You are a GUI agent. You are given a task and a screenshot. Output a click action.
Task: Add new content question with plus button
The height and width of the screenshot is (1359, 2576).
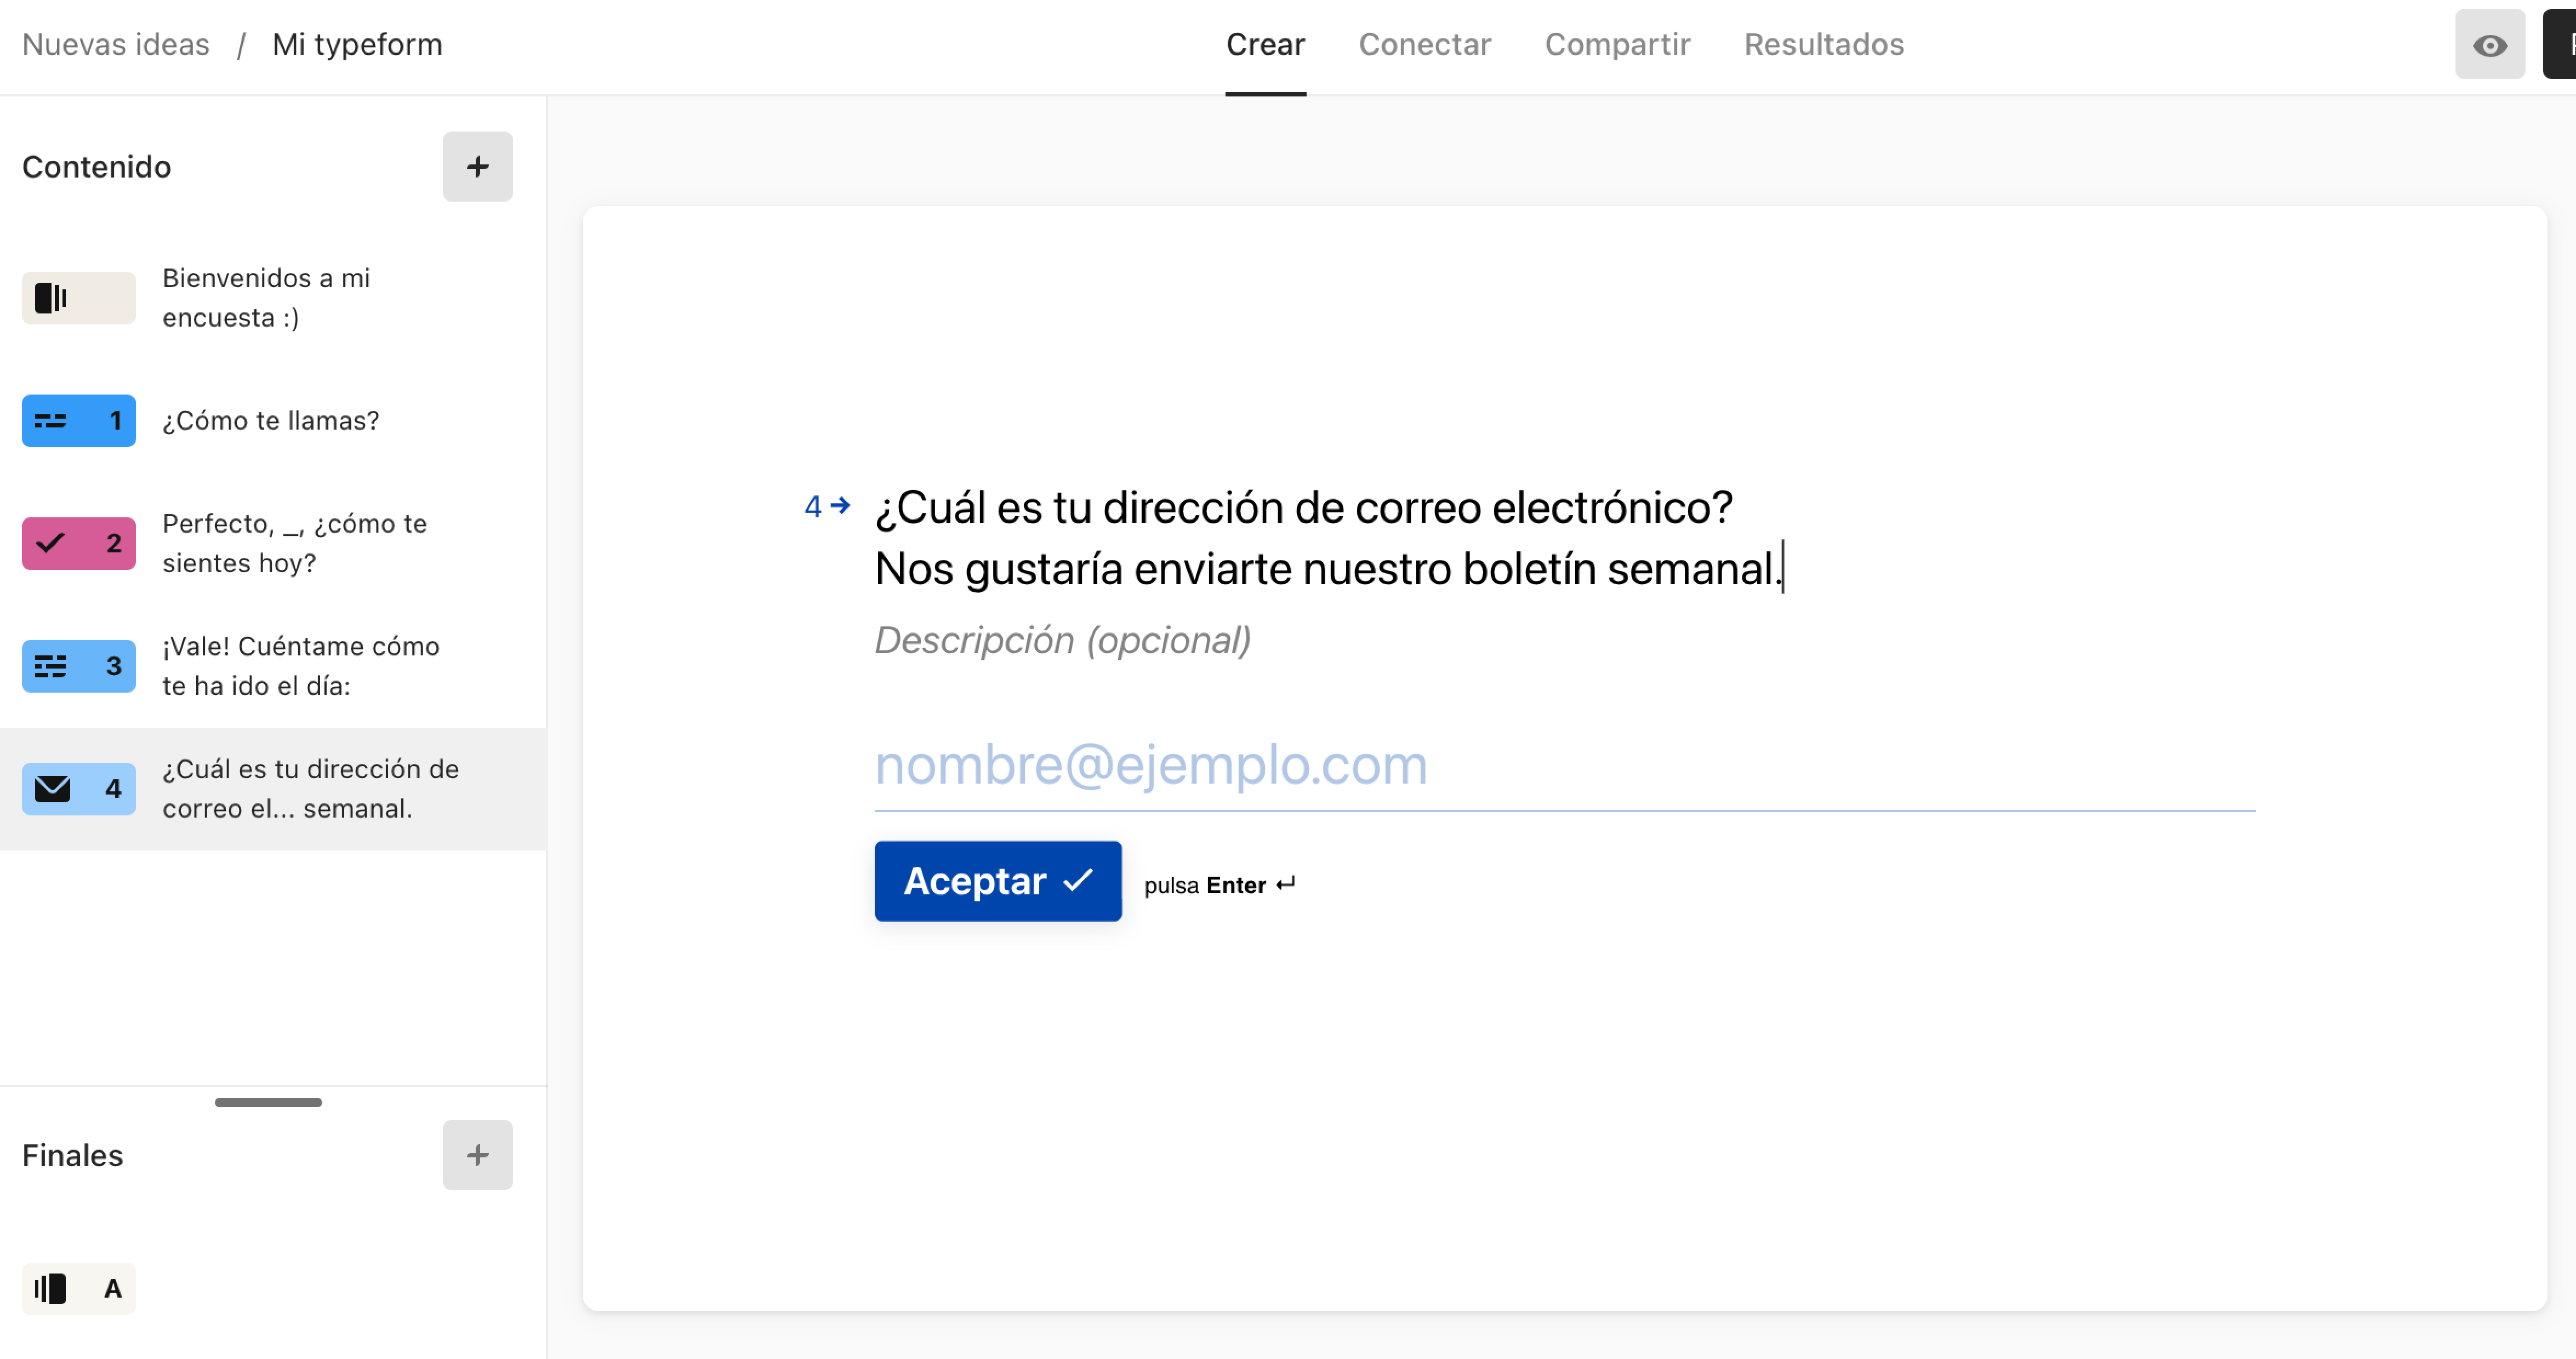pyautogui.click(x=477, y=166)
